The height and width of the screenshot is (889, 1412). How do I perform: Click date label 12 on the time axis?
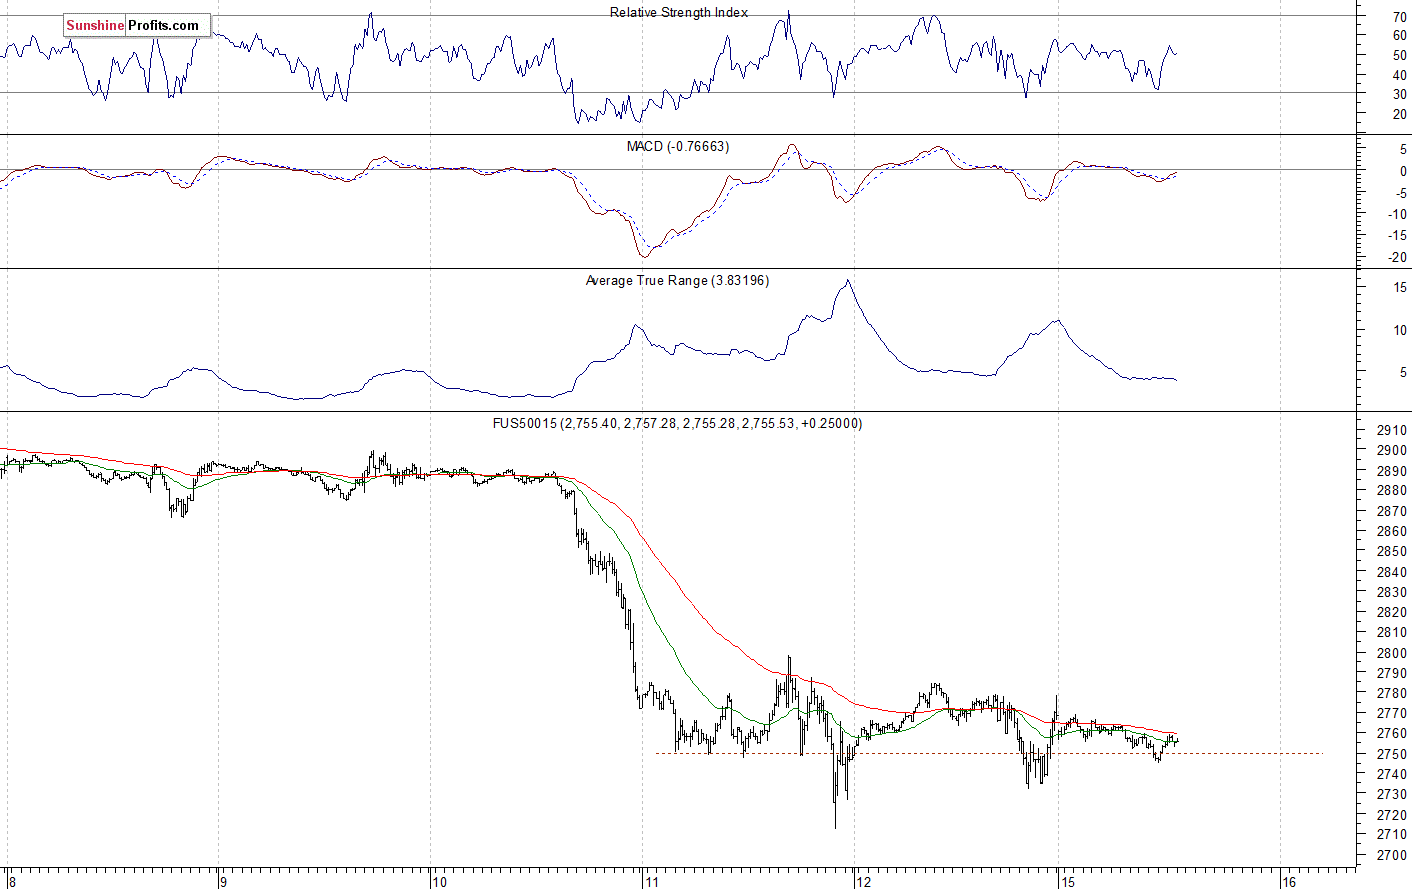[864, 882]
